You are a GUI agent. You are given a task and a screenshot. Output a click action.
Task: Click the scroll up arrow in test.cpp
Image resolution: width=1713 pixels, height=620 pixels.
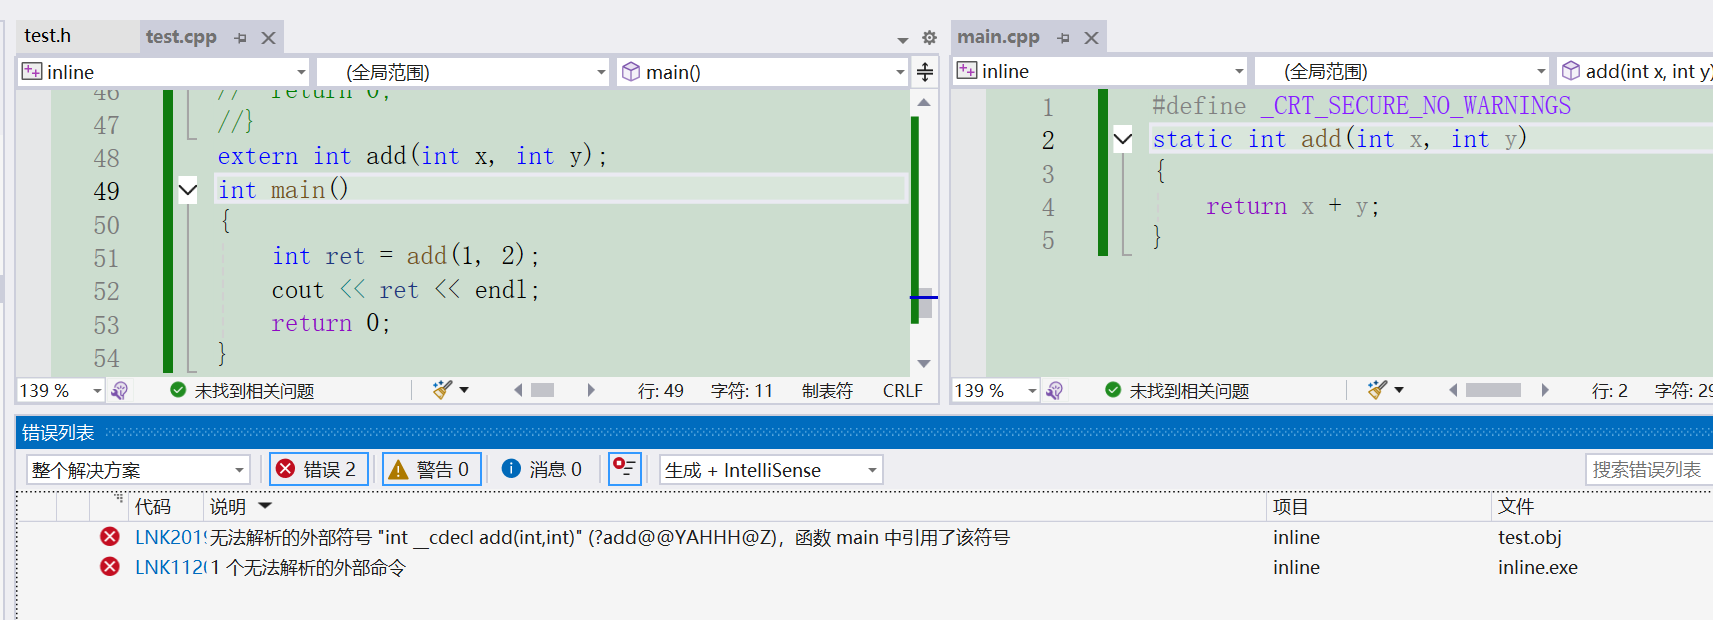924,102
